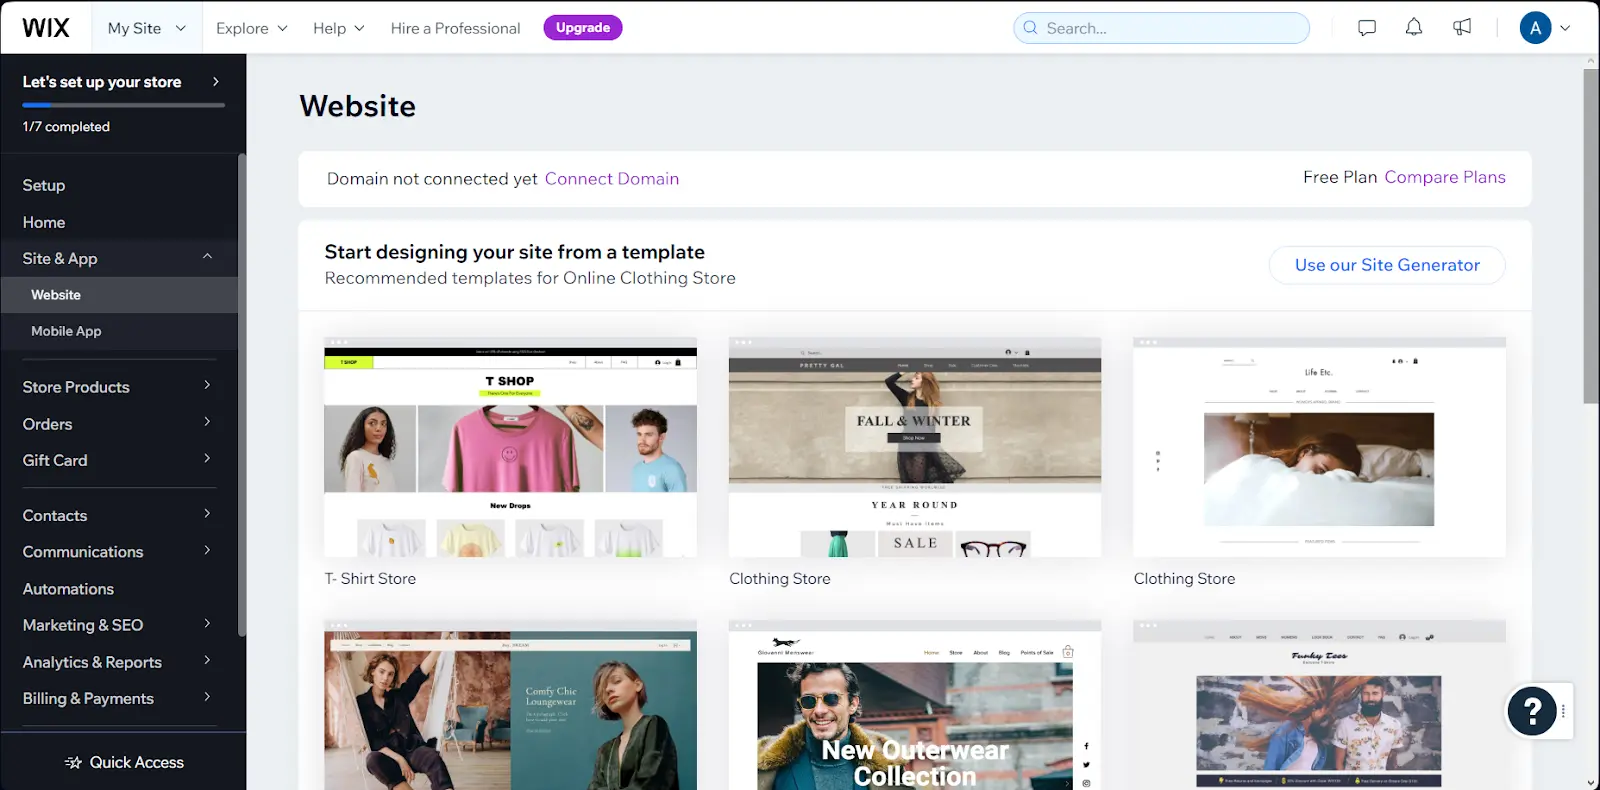
Task: Click the Quick Access star icon
Action: click(x=73, y=762)
